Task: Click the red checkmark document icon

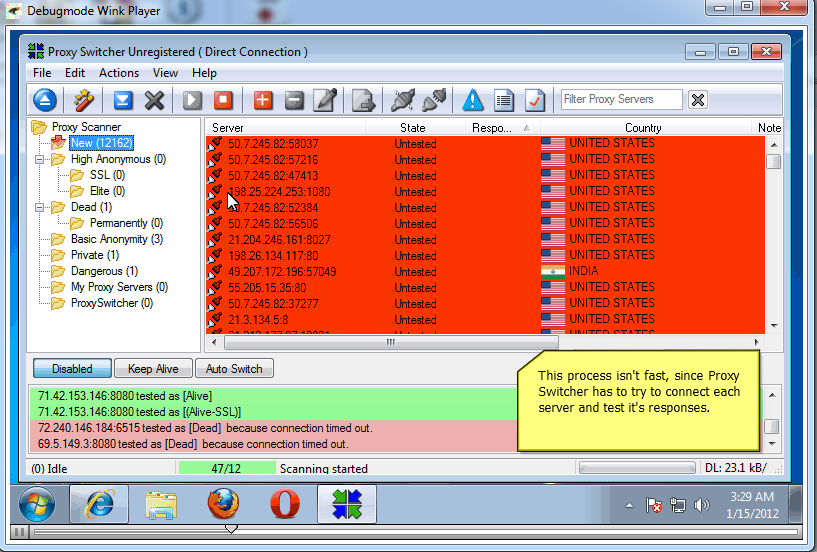Action: pos(535,100)
